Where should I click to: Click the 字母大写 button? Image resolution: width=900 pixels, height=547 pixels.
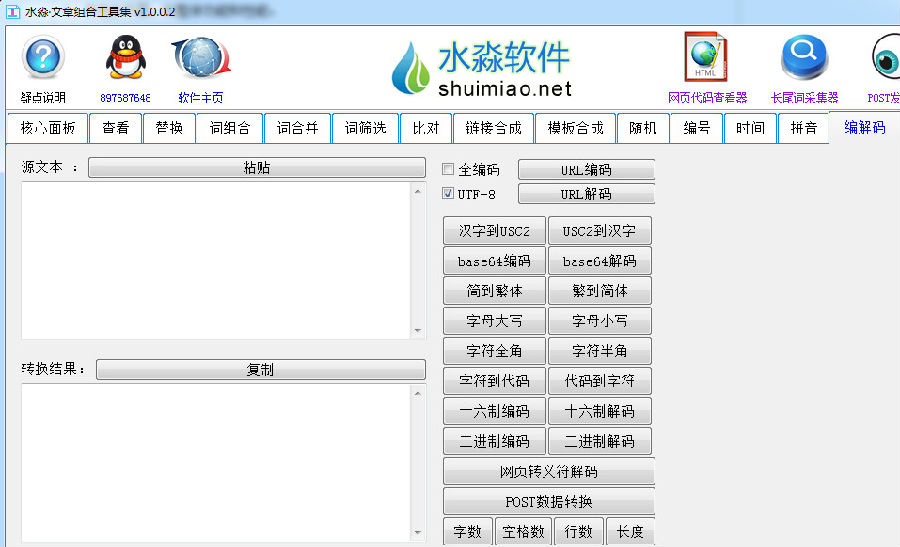pyautogui.click(x=494, y=321)
